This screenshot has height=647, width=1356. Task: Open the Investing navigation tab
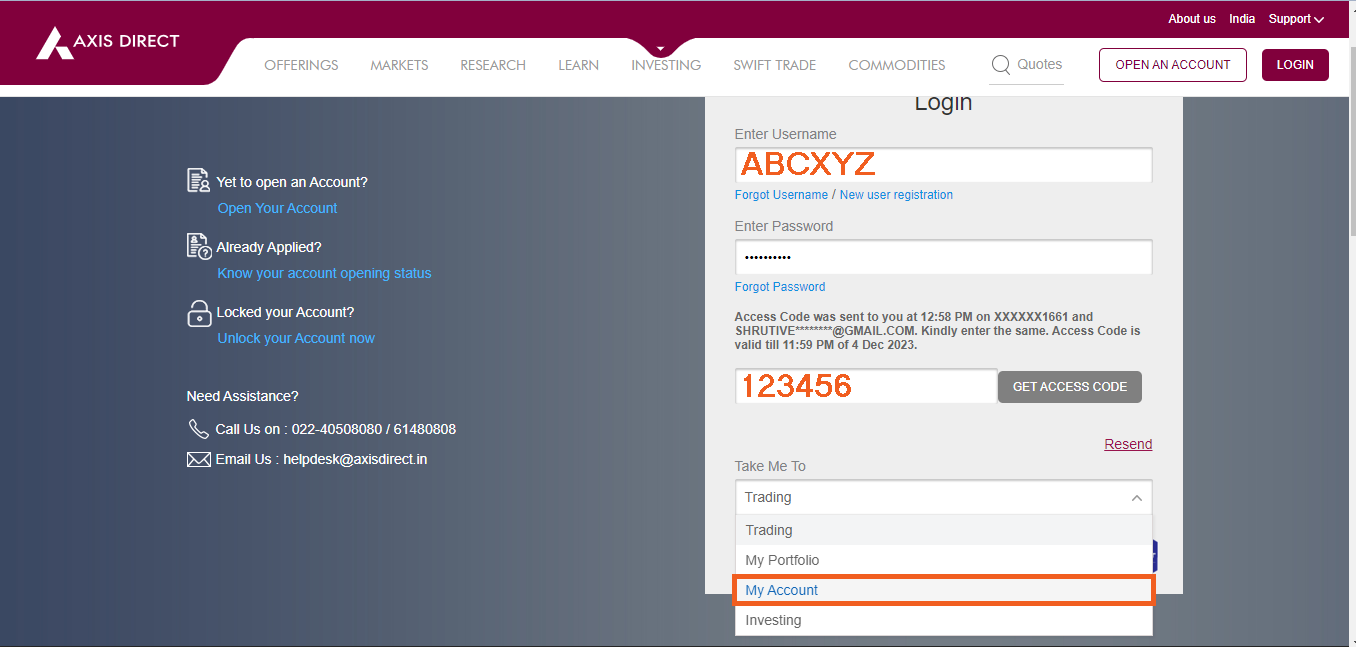[666, 65]
